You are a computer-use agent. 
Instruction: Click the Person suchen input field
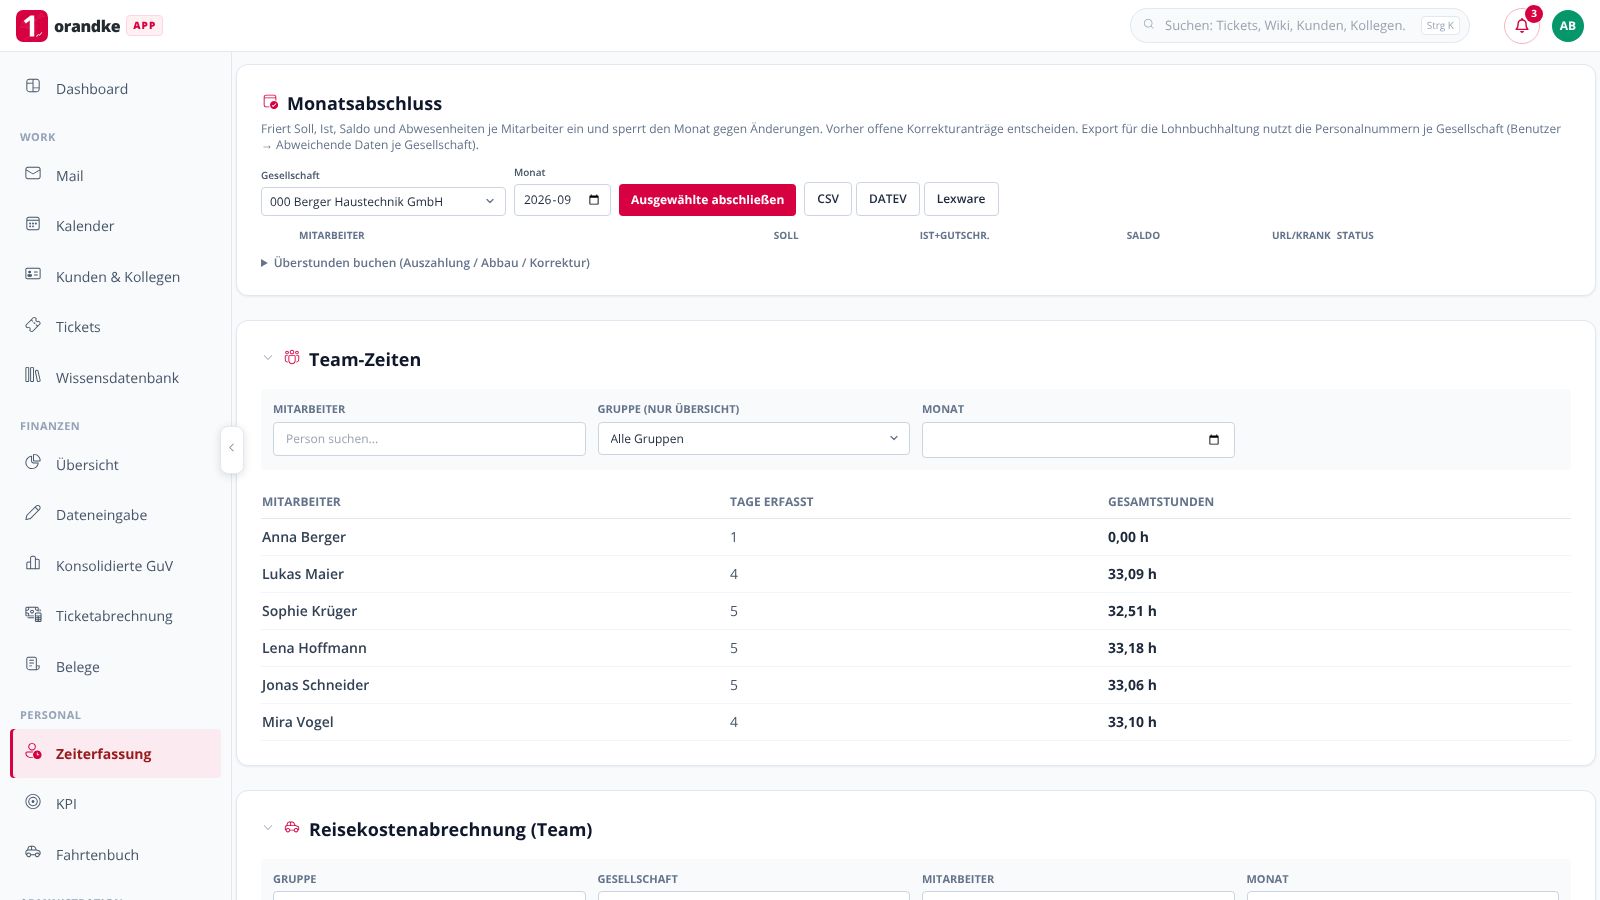pyautogui.click(x=429, y=439)
